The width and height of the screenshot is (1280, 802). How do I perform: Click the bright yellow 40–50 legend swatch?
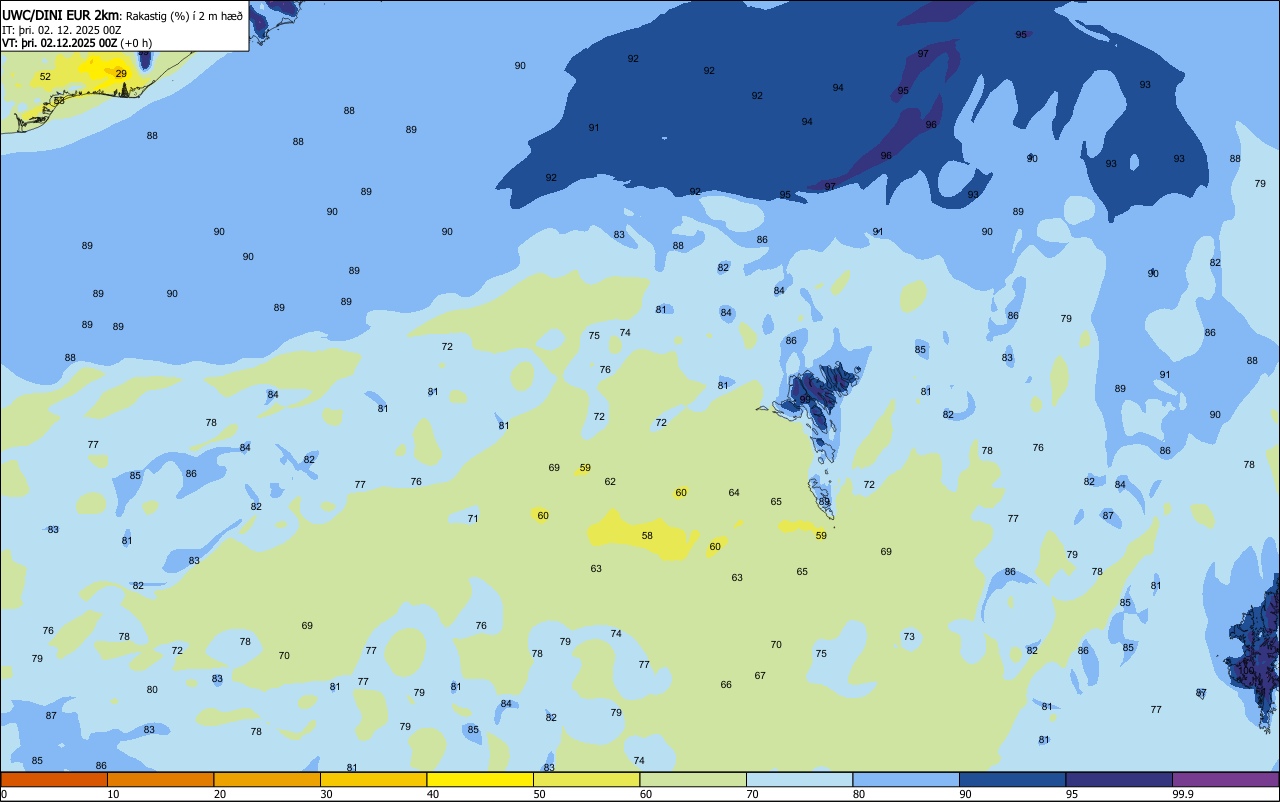[480, 779]
